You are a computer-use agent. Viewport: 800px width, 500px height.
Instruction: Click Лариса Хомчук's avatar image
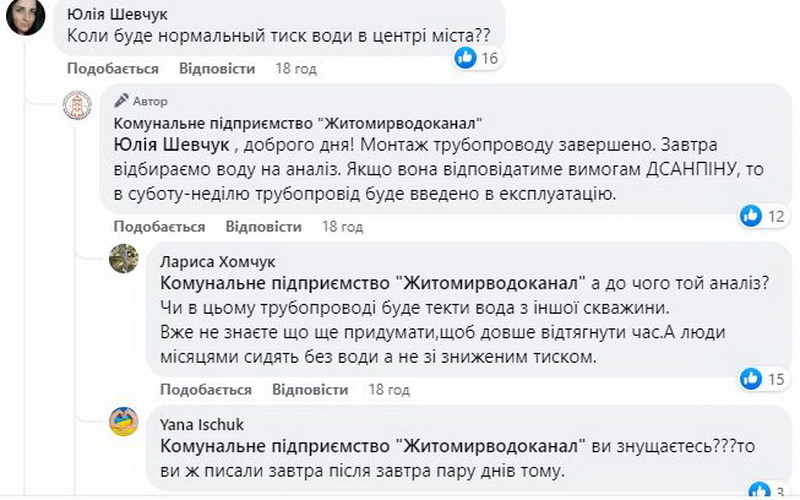[x=123, y=258]
